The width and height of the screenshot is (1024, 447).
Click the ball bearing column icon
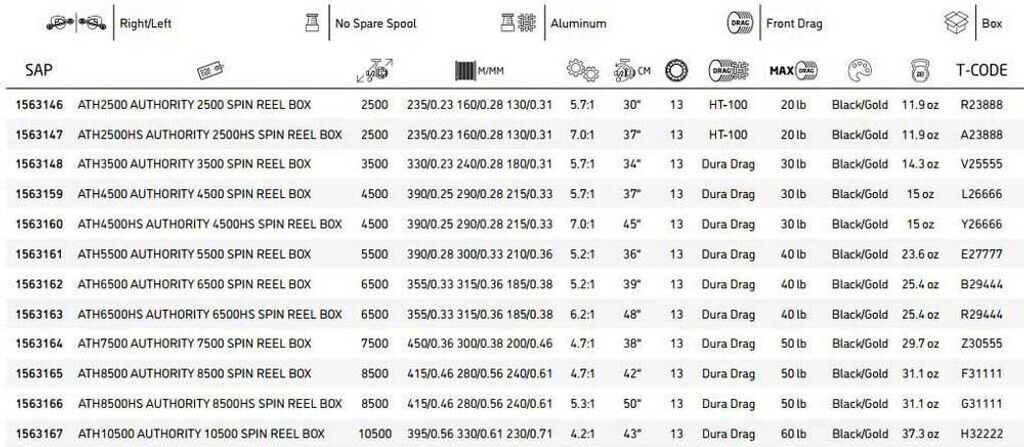[677, 71]
